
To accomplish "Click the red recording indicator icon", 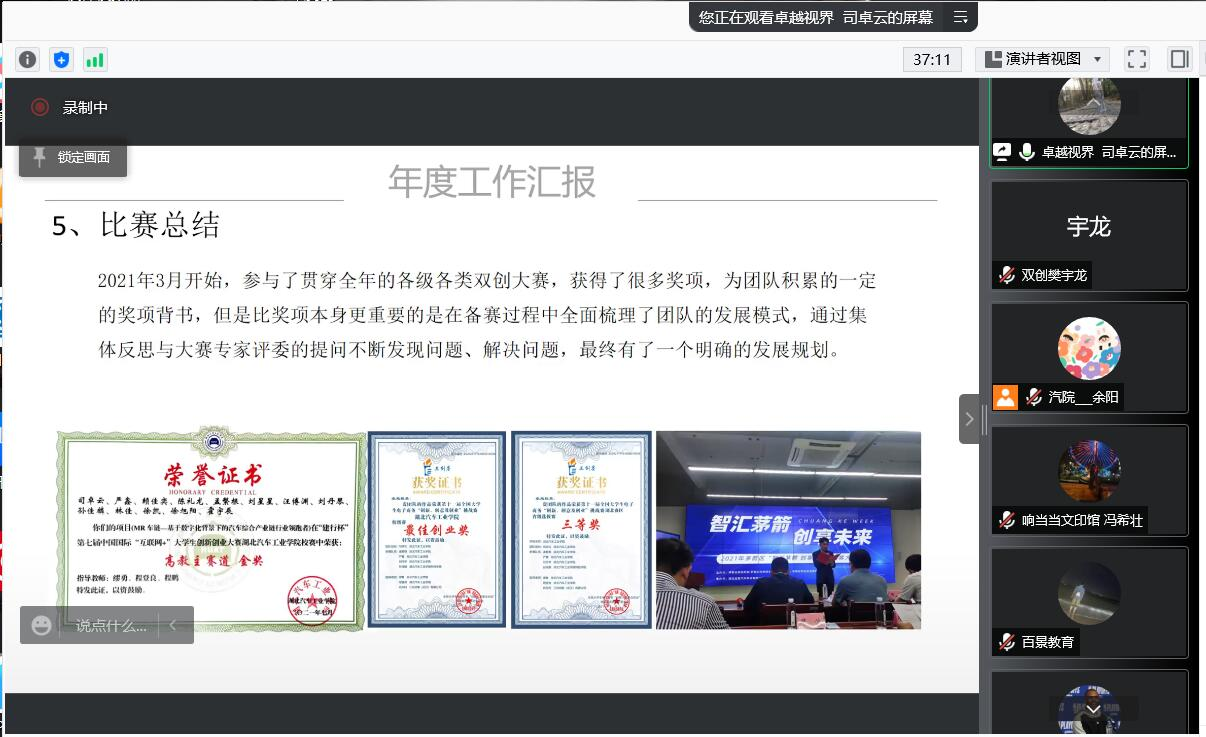I will (40, 107).
